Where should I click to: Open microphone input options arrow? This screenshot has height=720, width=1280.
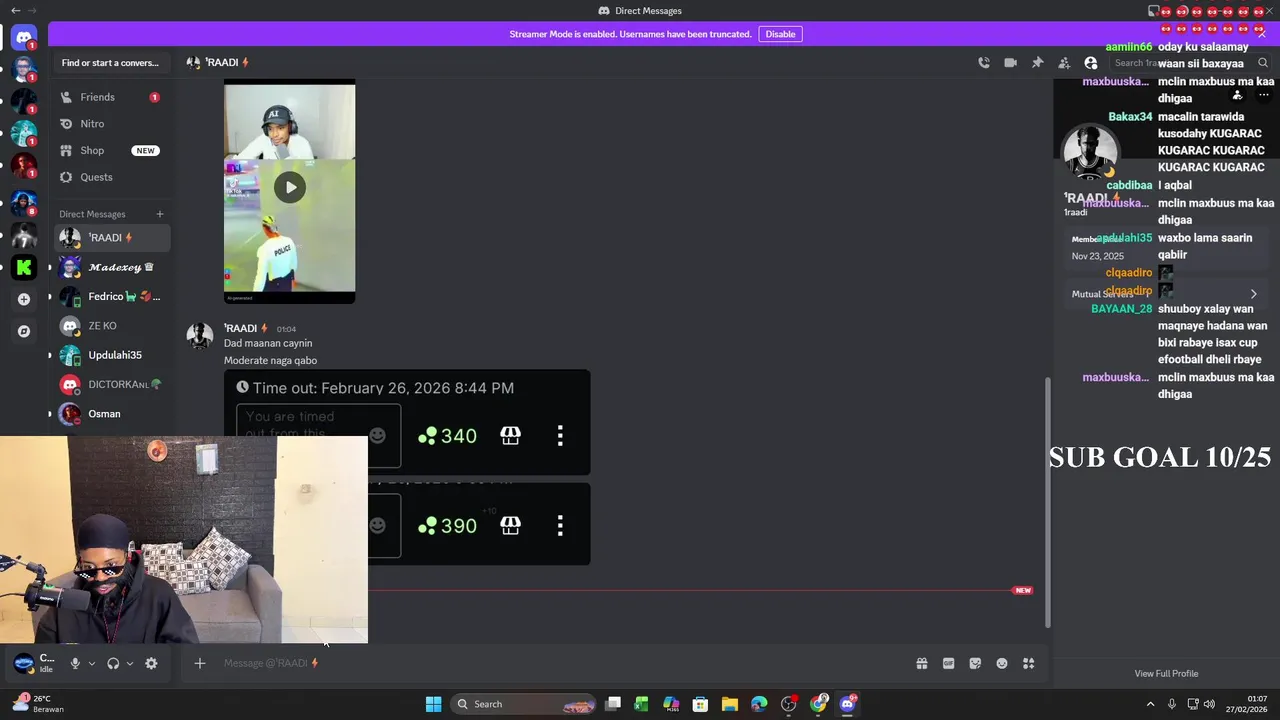(x=92, y=663)
